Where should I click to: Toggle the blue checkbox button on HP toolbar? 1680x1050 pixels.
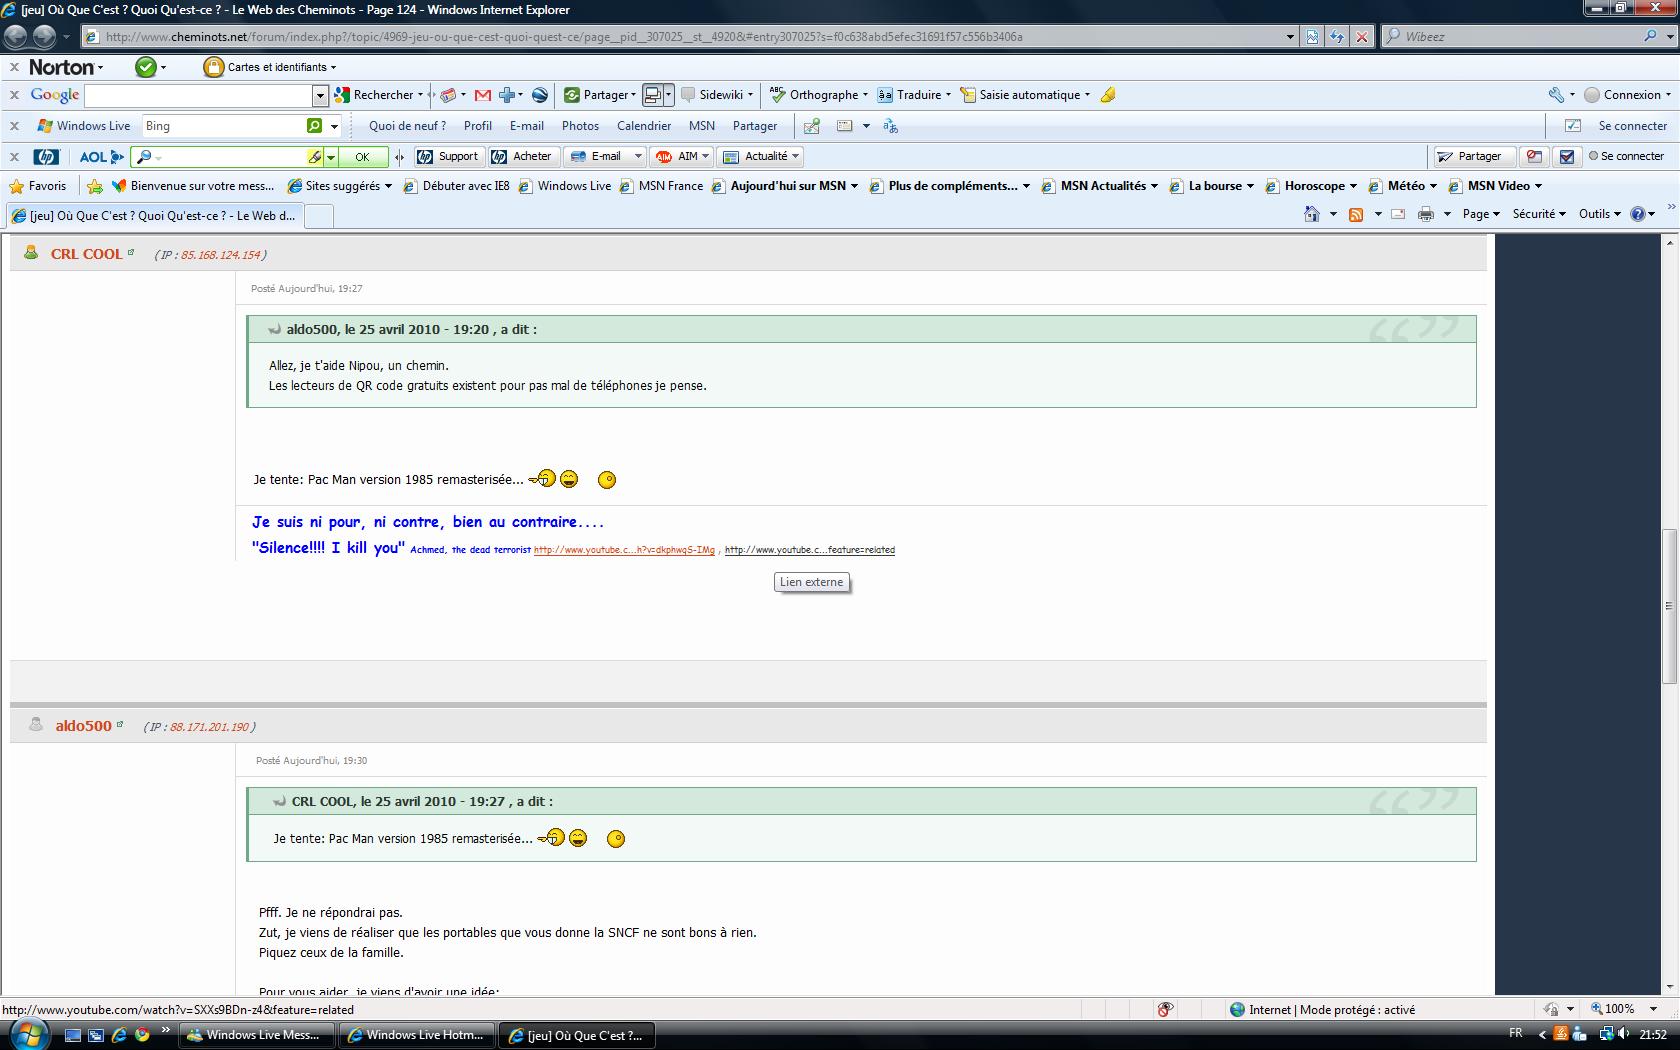[x=1567, y=156]
